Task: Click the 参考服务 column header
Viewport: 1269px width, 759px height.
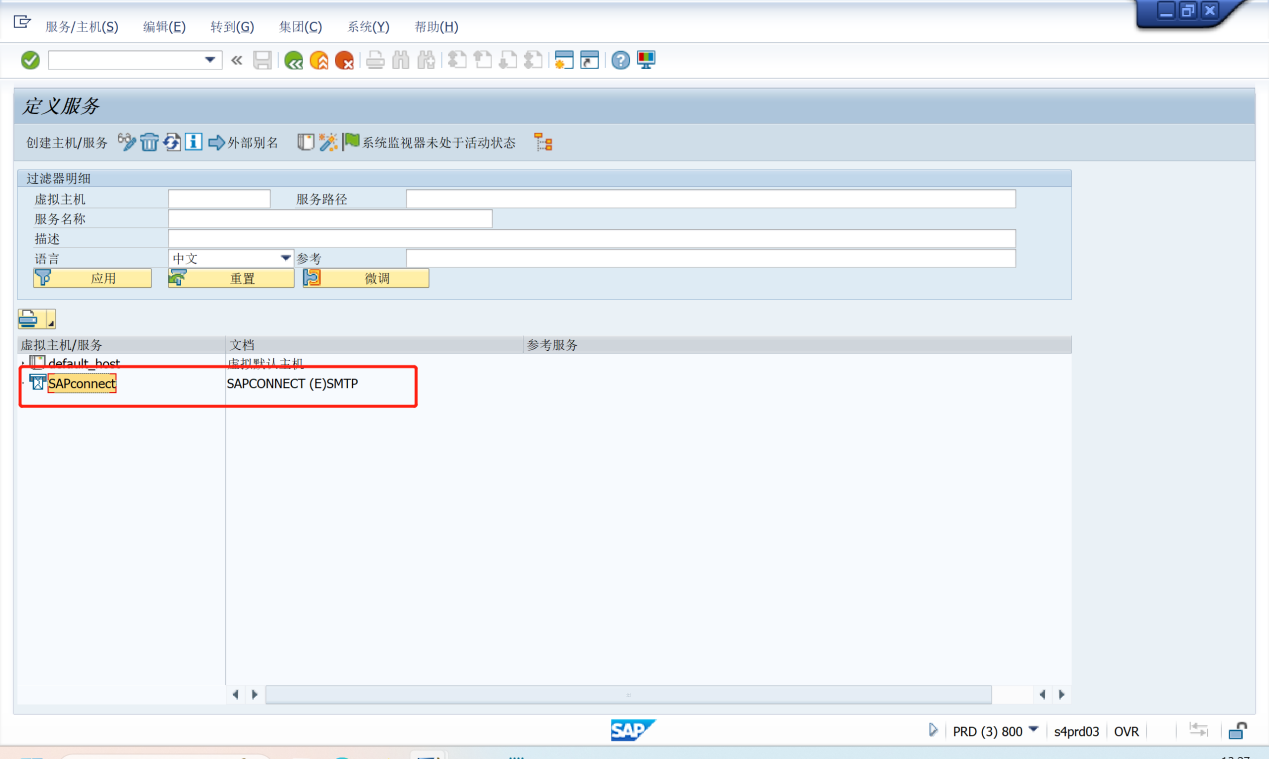Action: pos(798,345)
